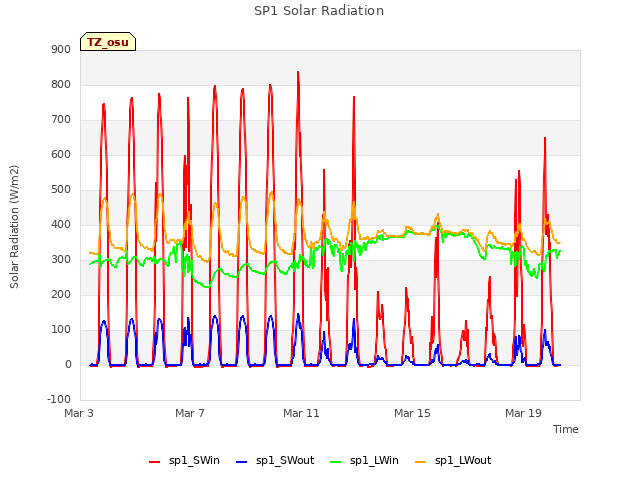
Task: Click the Solar Radiation (W/m2) axis title
Action: pos(14,227)
